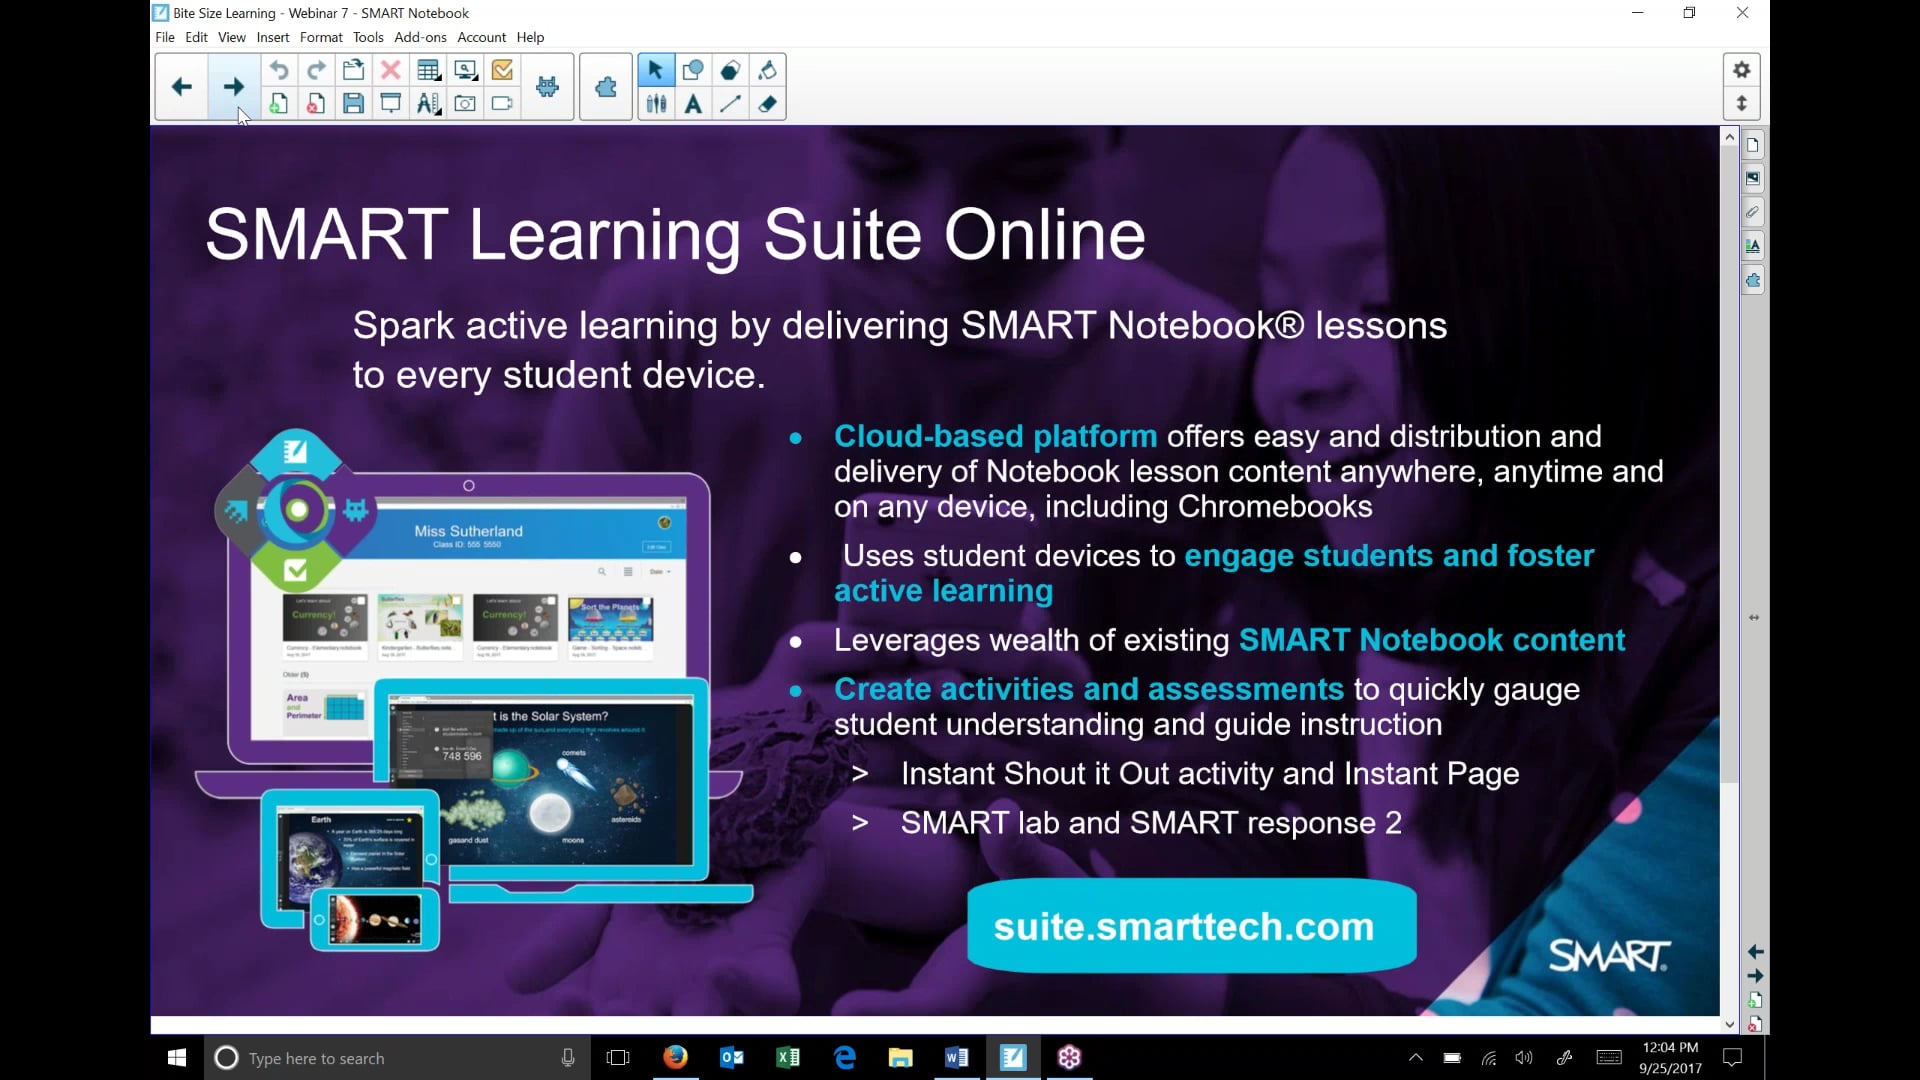
Task: Expand the screen capture icon dropdown
Action: pyautogui.click(x=476, y=79)
